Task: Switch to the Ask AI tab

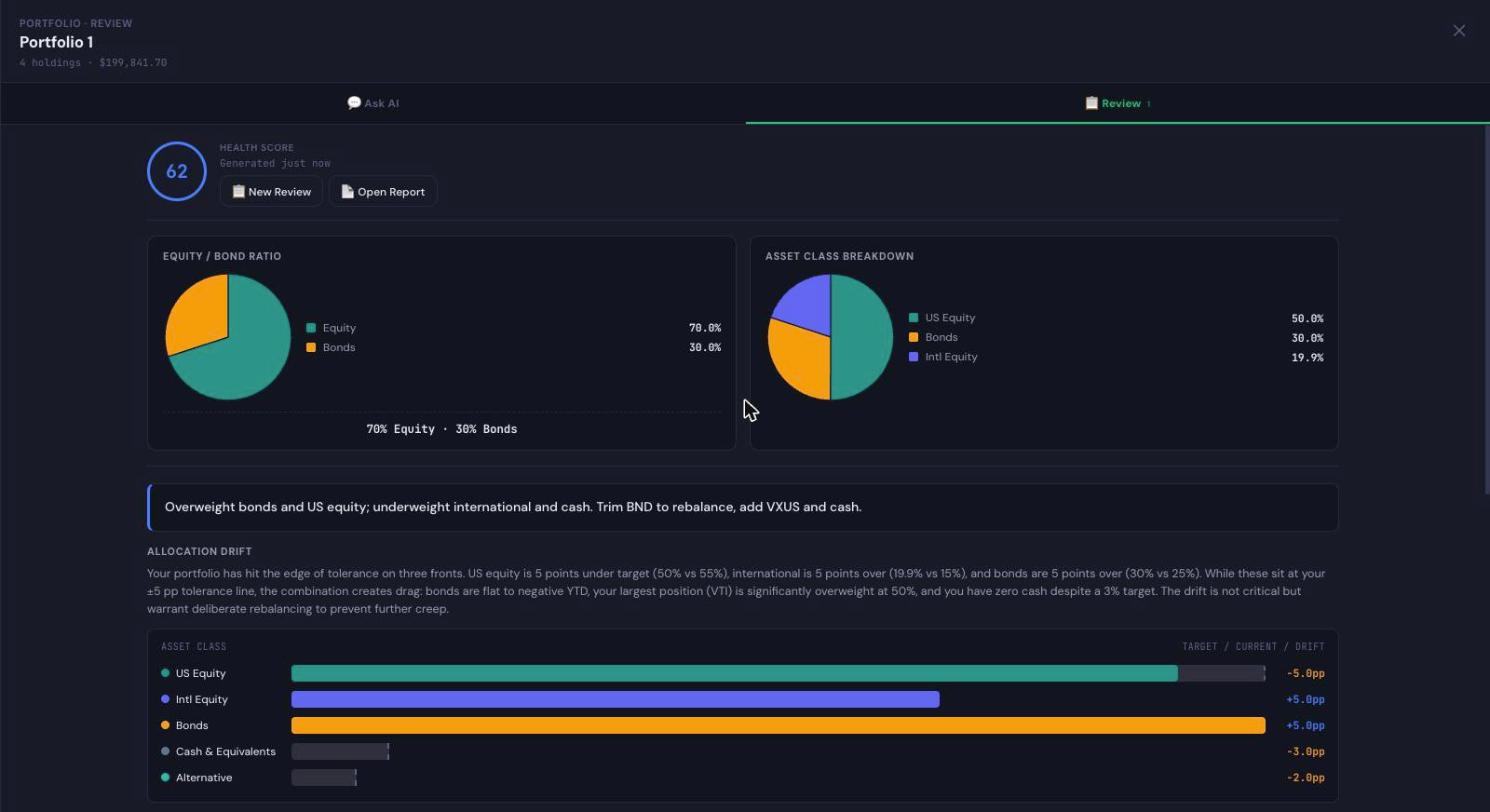Action: [x=373, y=103]
